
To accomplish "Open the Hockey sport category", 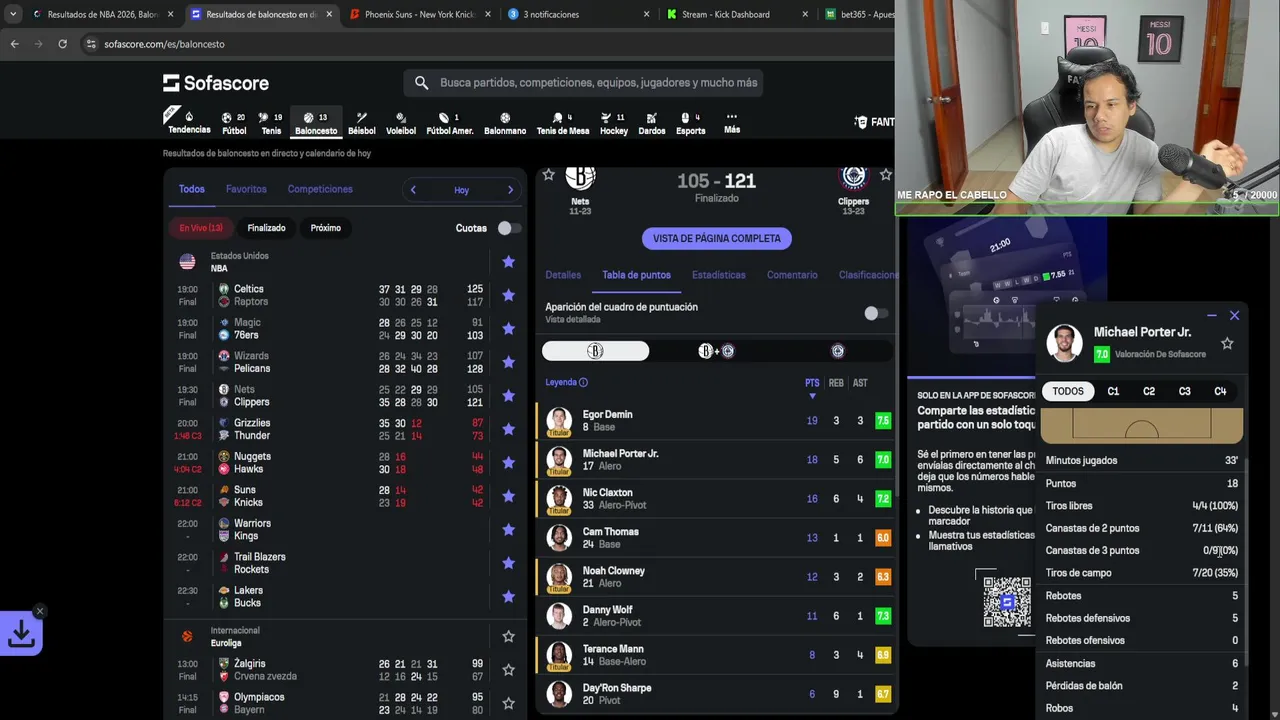I will pyautogui.click(x=614, y=123).
